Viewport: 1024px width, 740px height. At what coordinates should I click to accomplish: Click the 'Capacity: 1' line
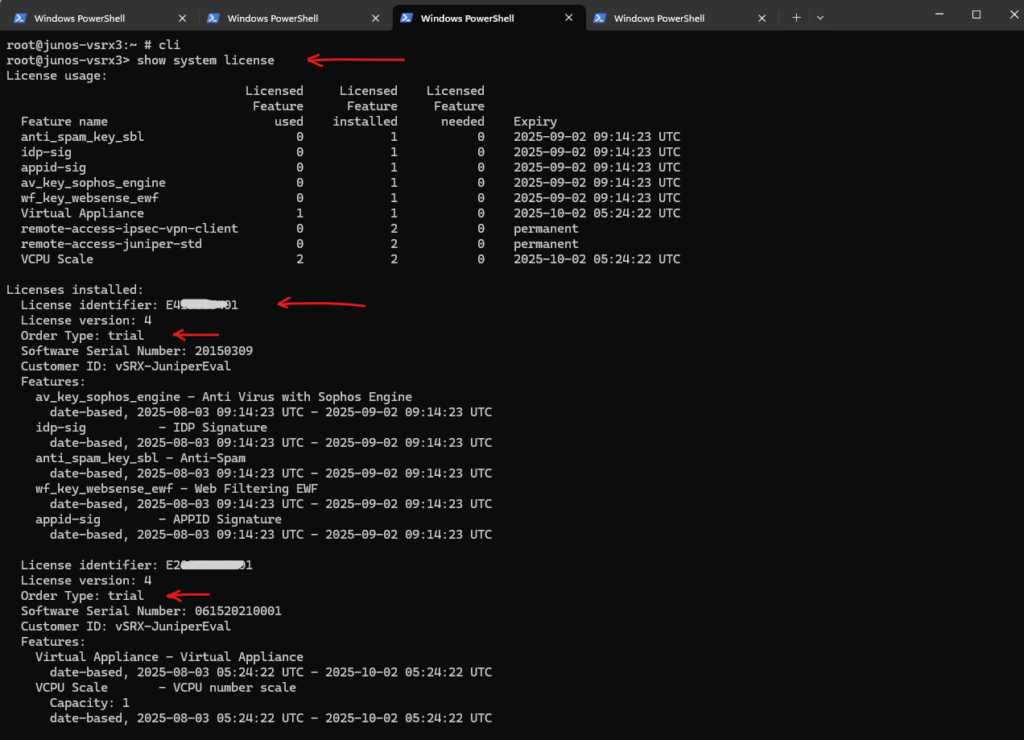(x=89, y=703)
